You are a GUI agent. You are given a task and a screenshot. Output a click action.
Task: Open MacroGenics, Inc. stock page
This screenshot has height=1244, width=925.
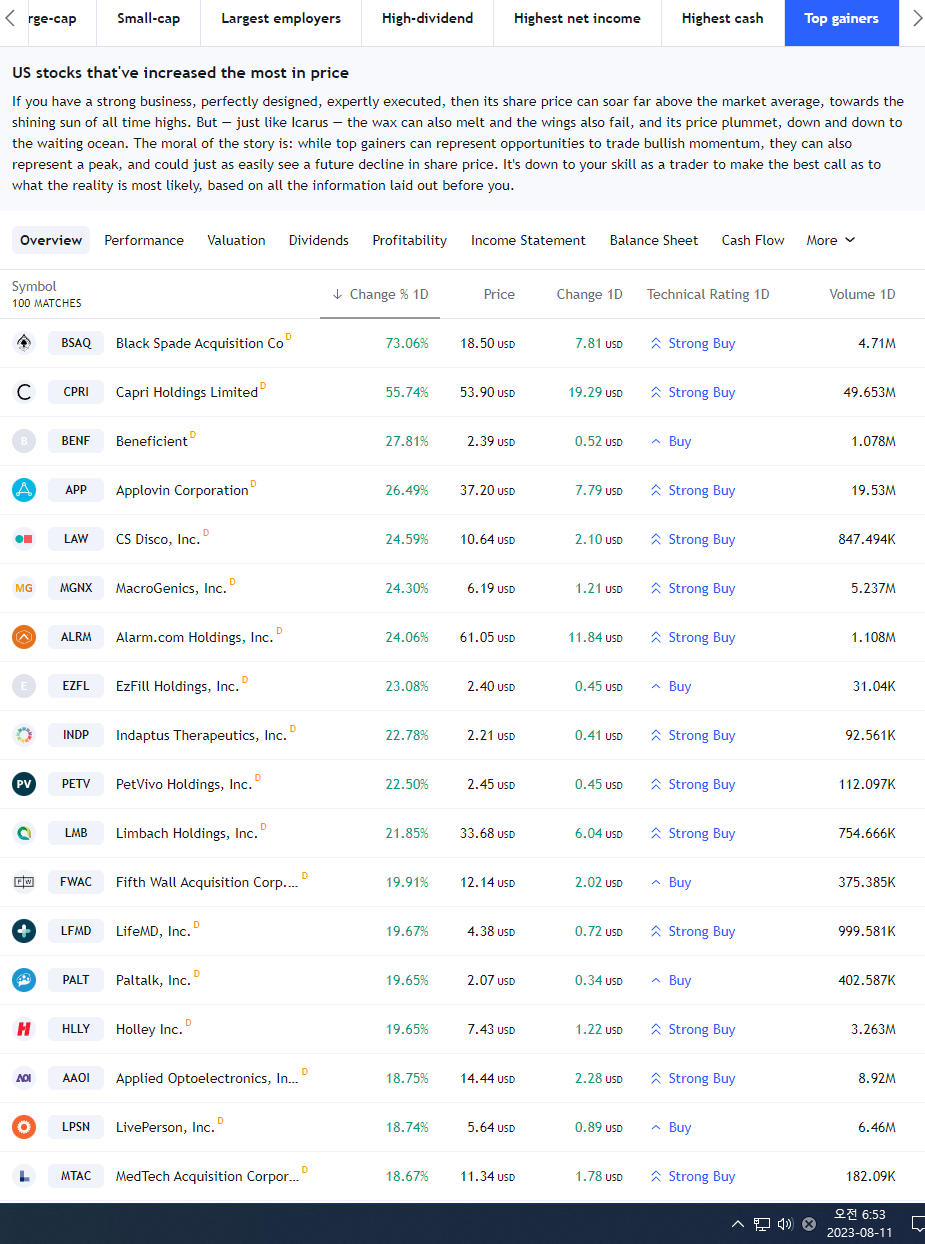(x=171, y=588)
